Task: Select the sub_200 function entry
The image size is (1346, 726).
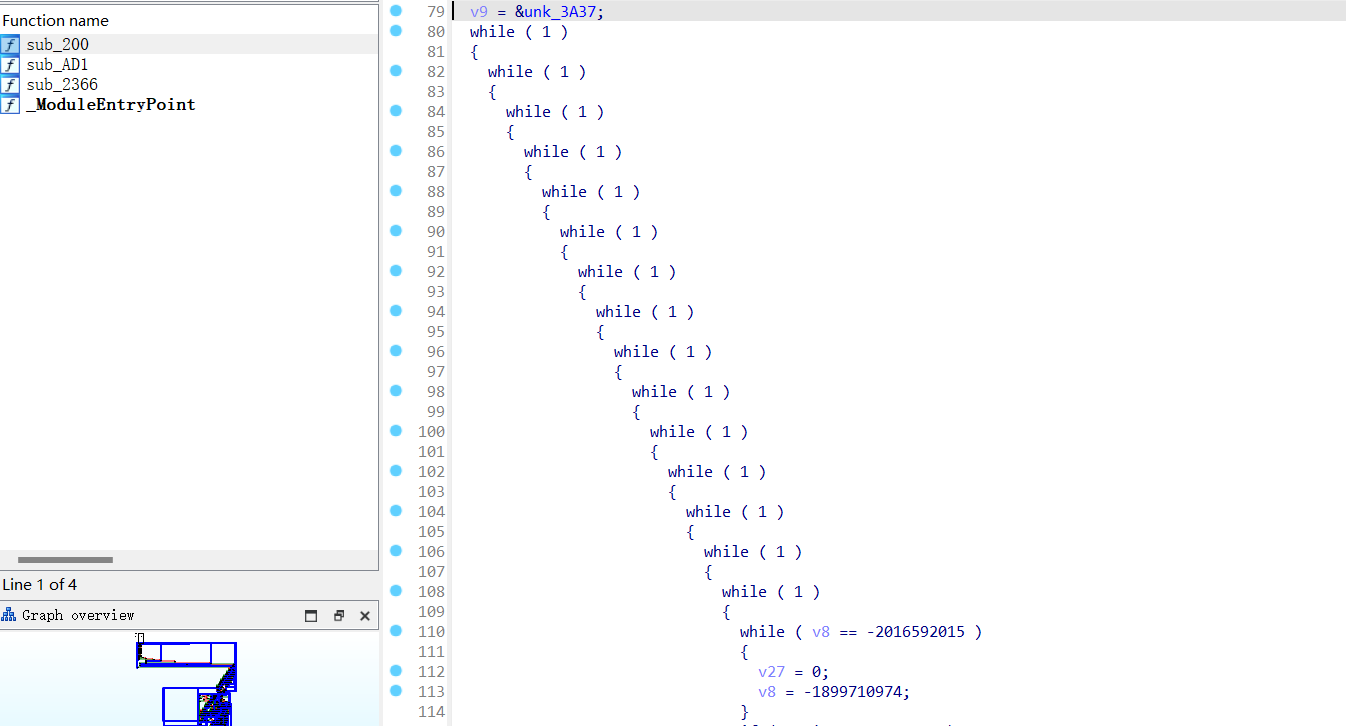Action: coord(189,44)
